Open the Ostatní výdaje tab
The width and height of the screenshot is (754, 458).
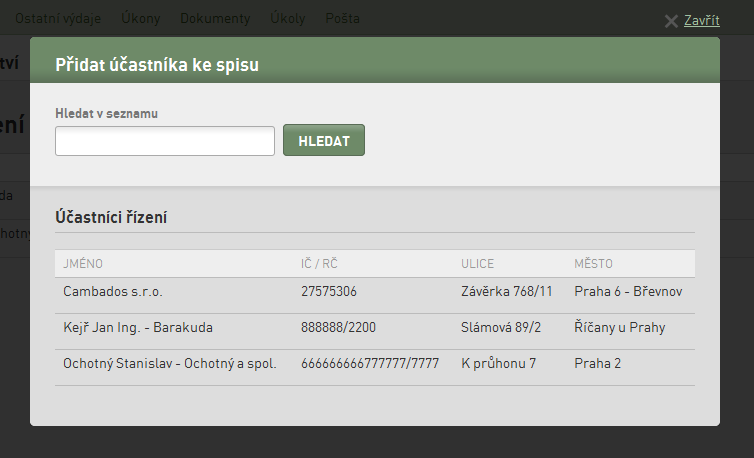pyautogui.click(x=58, y=18)
